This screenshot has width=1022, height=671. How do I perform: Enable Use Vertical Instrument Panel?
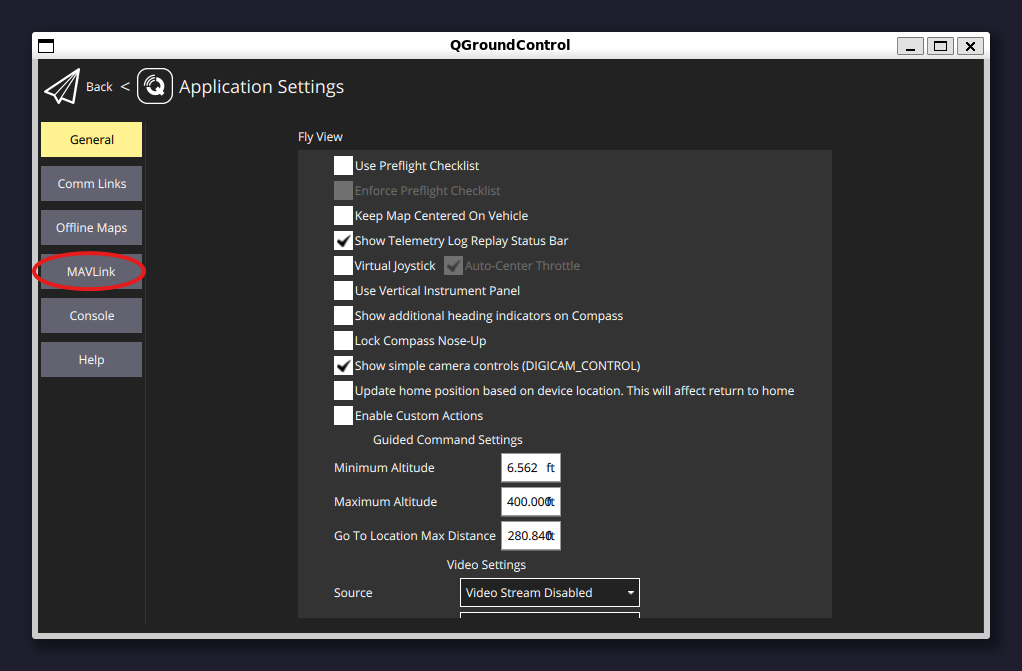click(343, 291)
